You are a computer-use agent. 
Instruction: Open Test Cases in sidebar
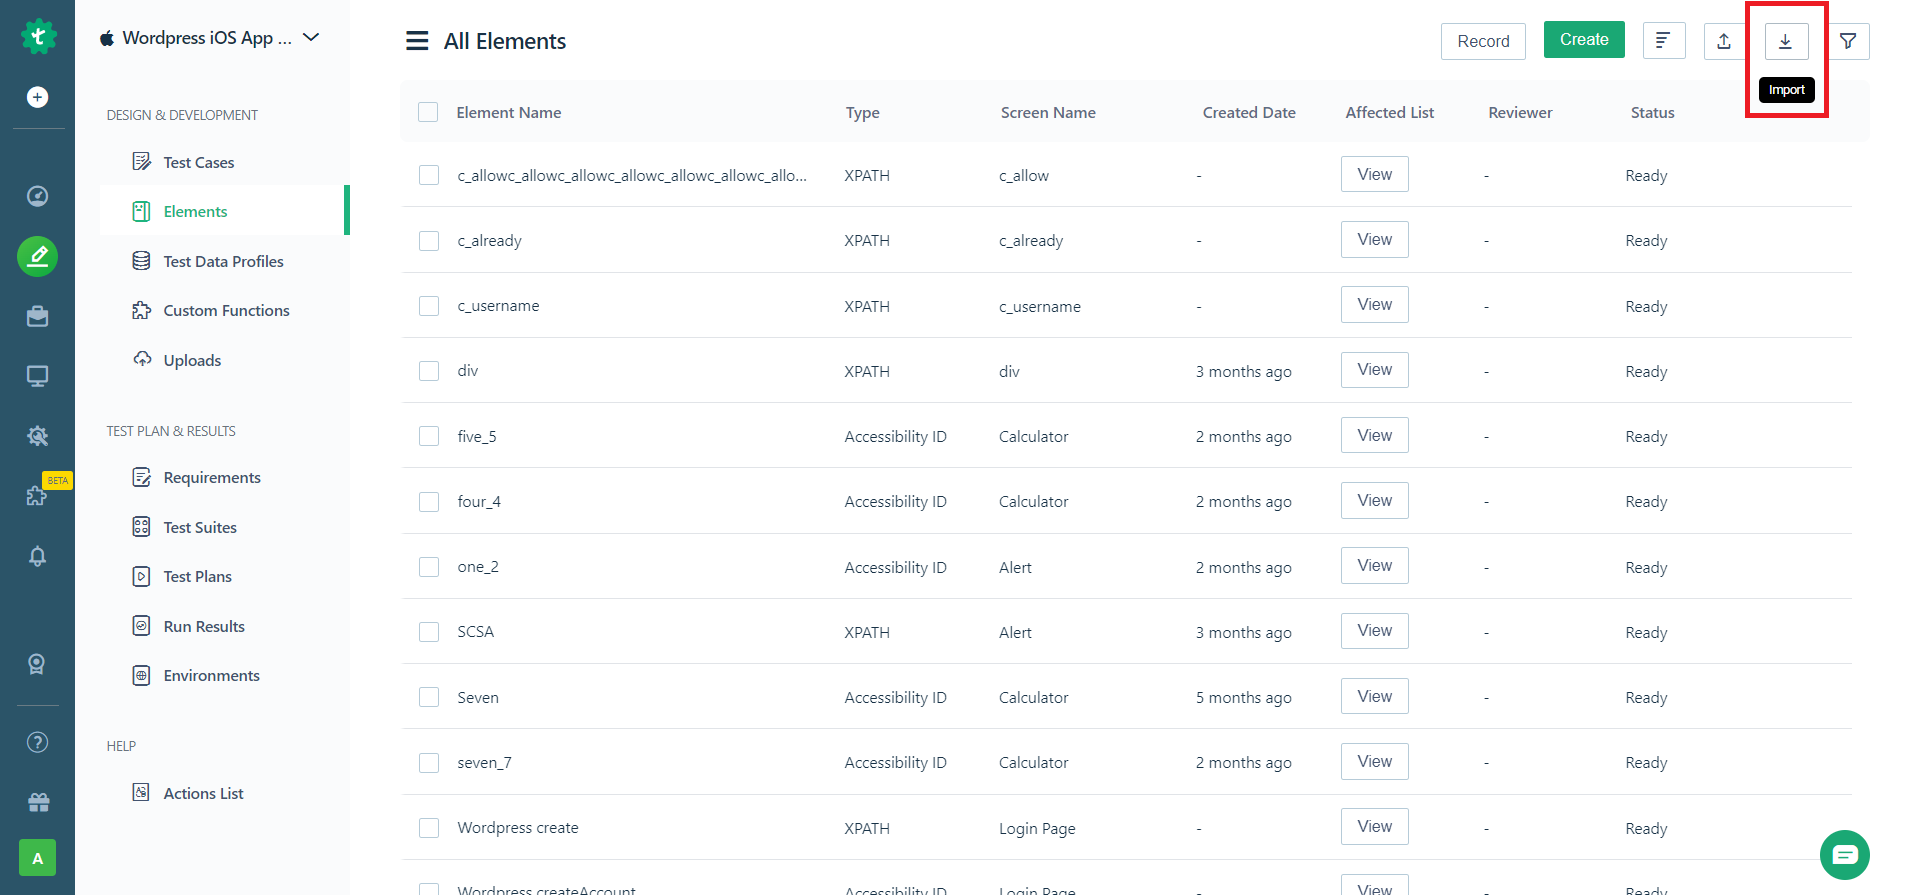[x=199, y=162]
